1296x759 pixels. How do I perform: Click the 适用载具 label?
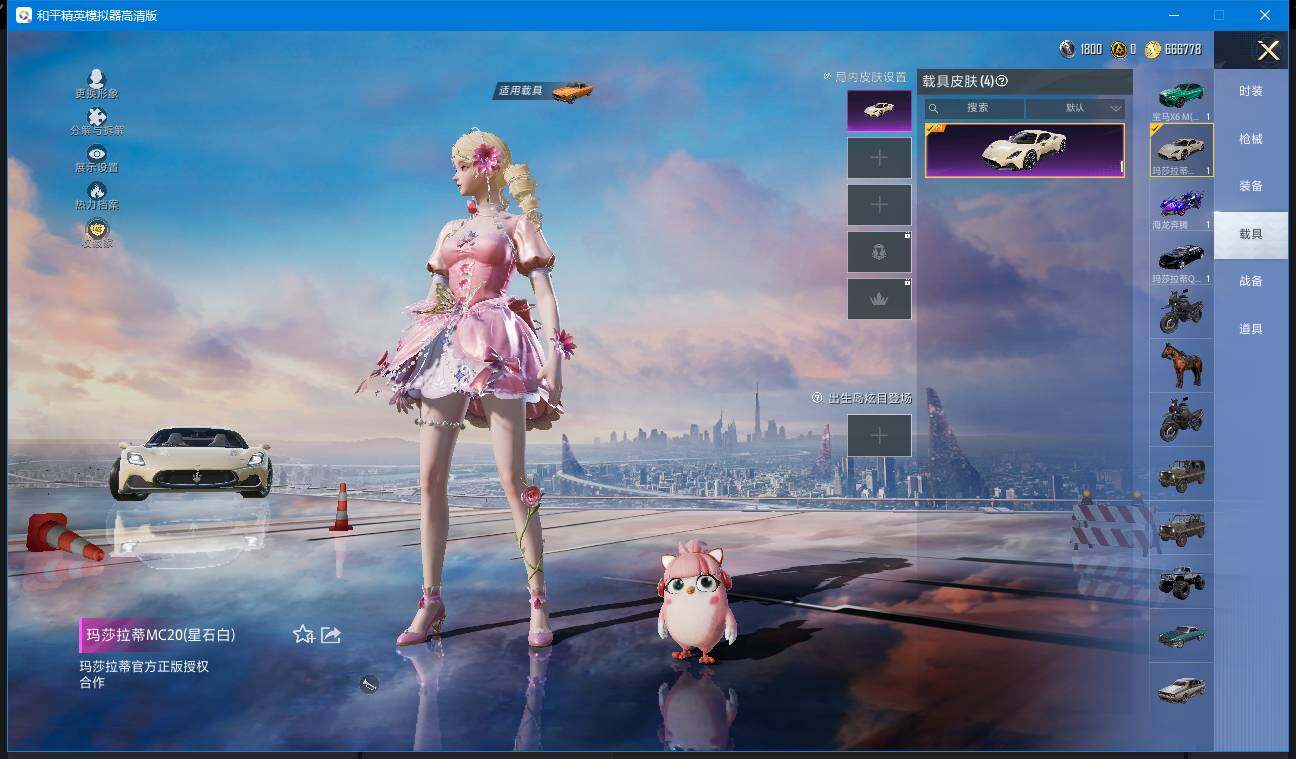pyautogui.click(x=521, y=91)
